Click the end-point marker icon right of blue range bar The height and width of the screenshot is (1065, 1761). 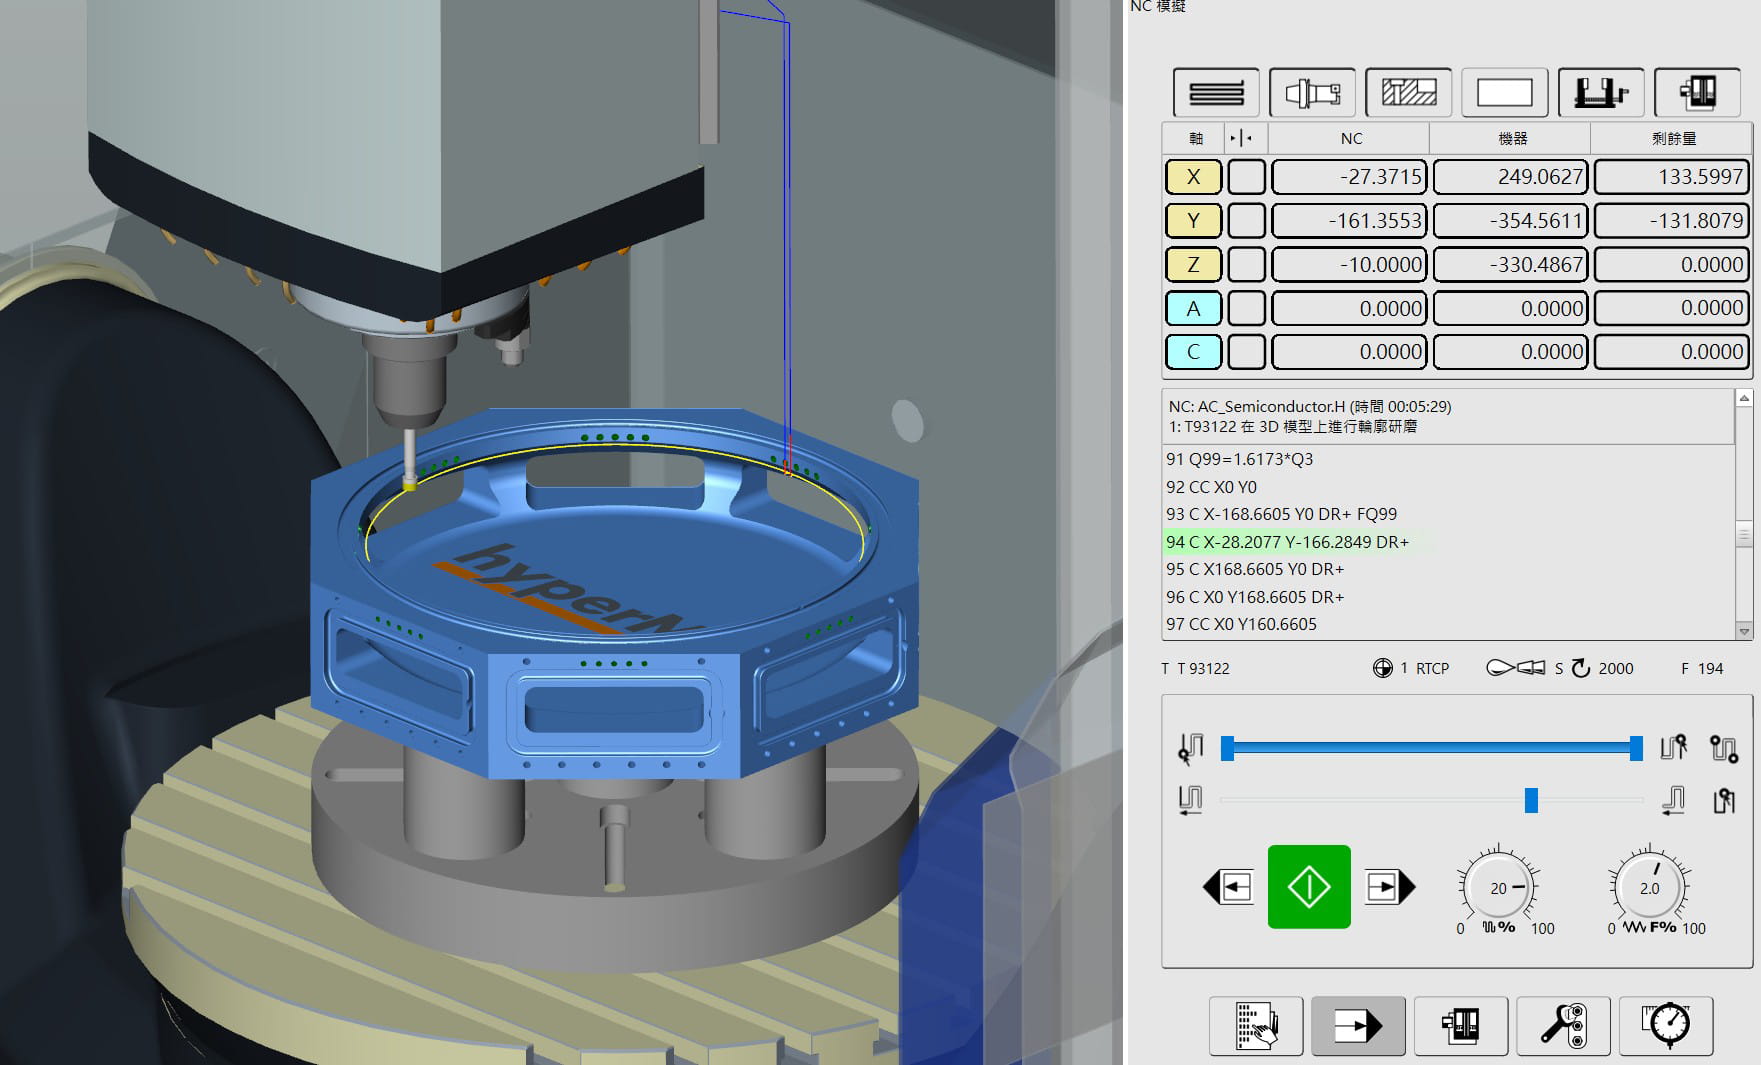tap(1674, 747)
